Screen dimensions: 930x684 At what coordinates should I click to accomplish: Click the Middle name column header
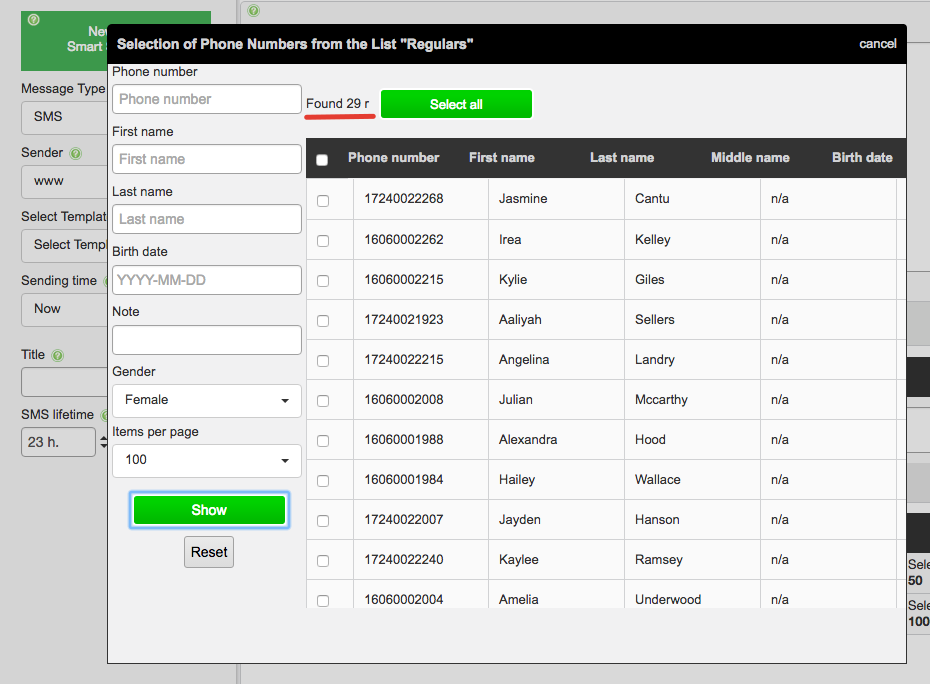tap(750, 158)
